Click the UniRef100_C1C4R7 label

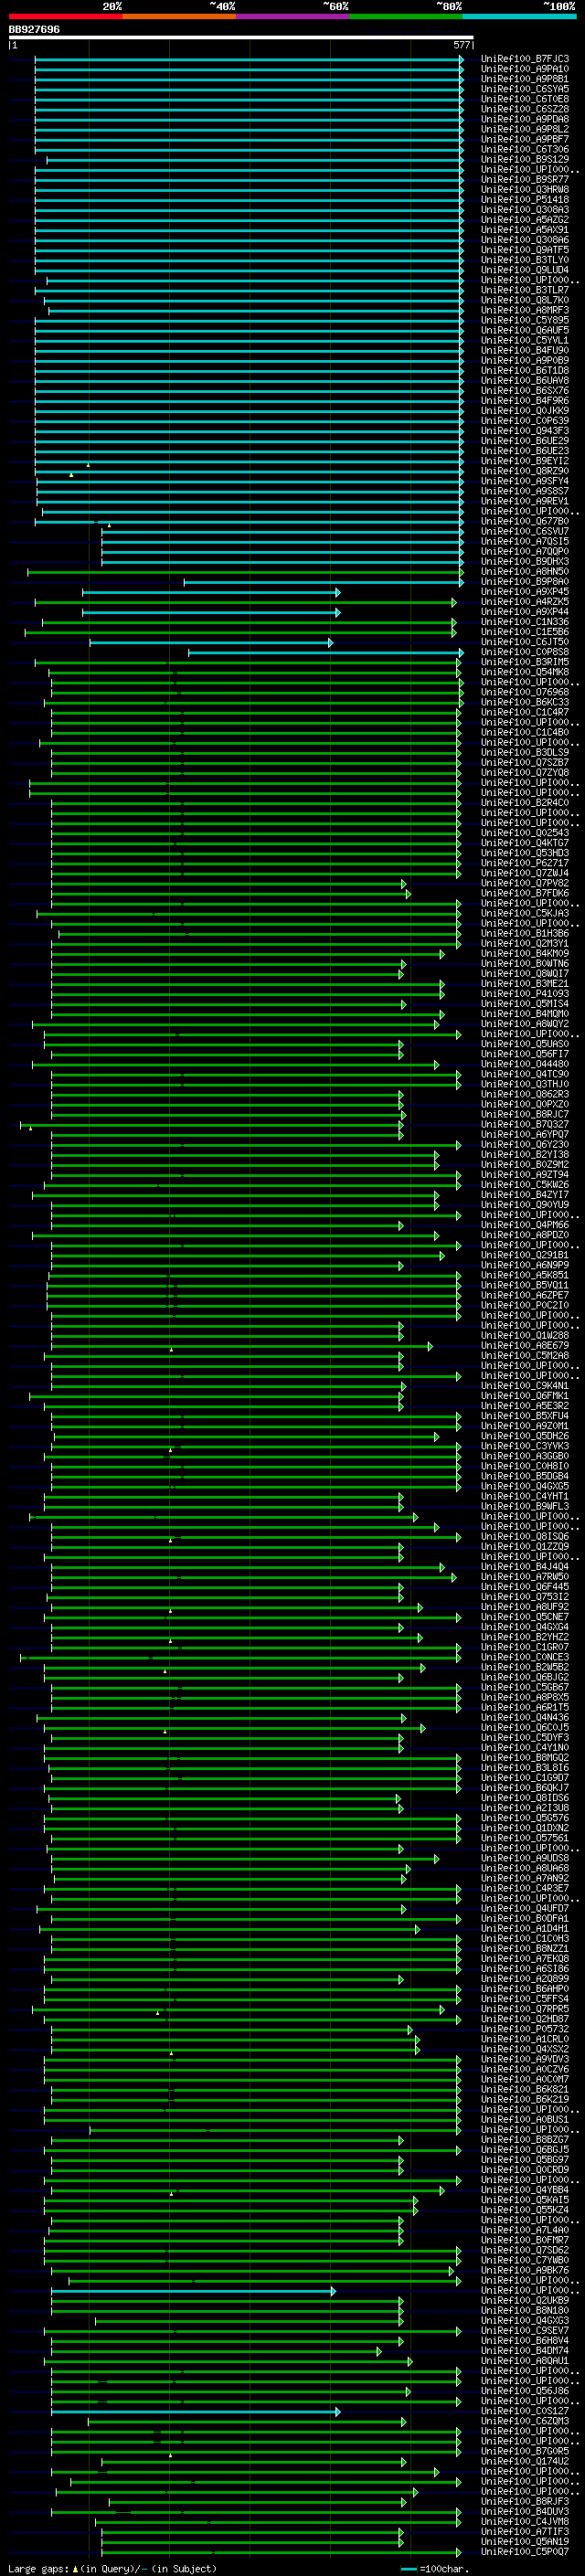524,712
